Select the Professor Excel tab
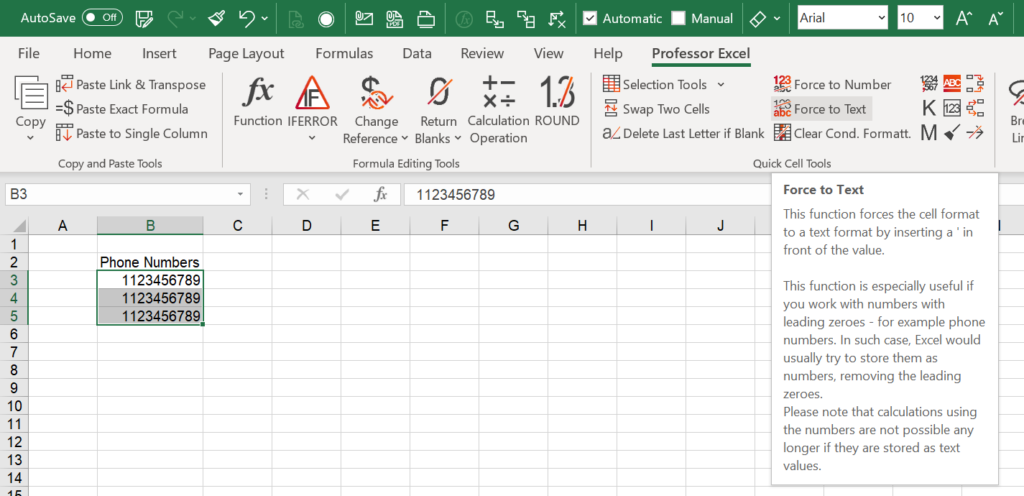This screenshot has height=496, width=1024. [x=701, y=54]
